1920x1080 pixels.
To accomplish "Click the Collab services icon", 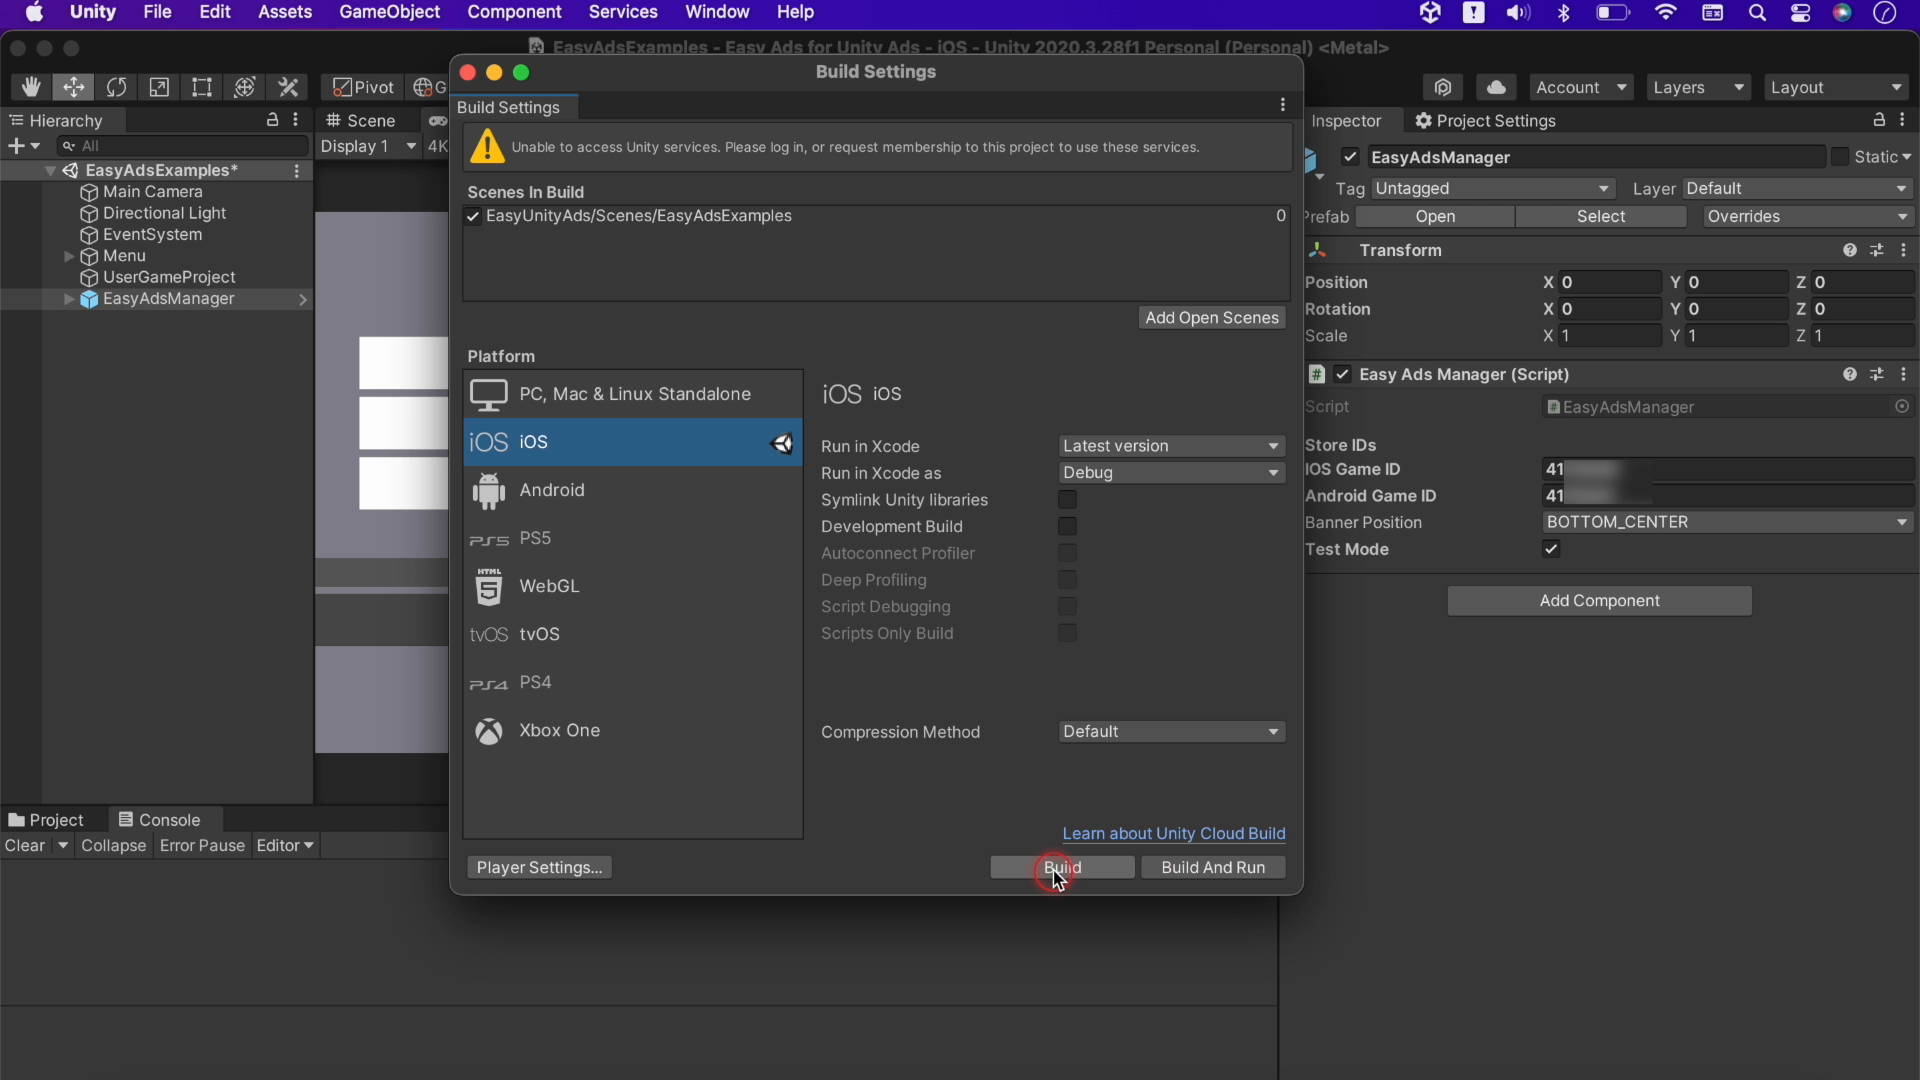I will (x=1442, y=87).
